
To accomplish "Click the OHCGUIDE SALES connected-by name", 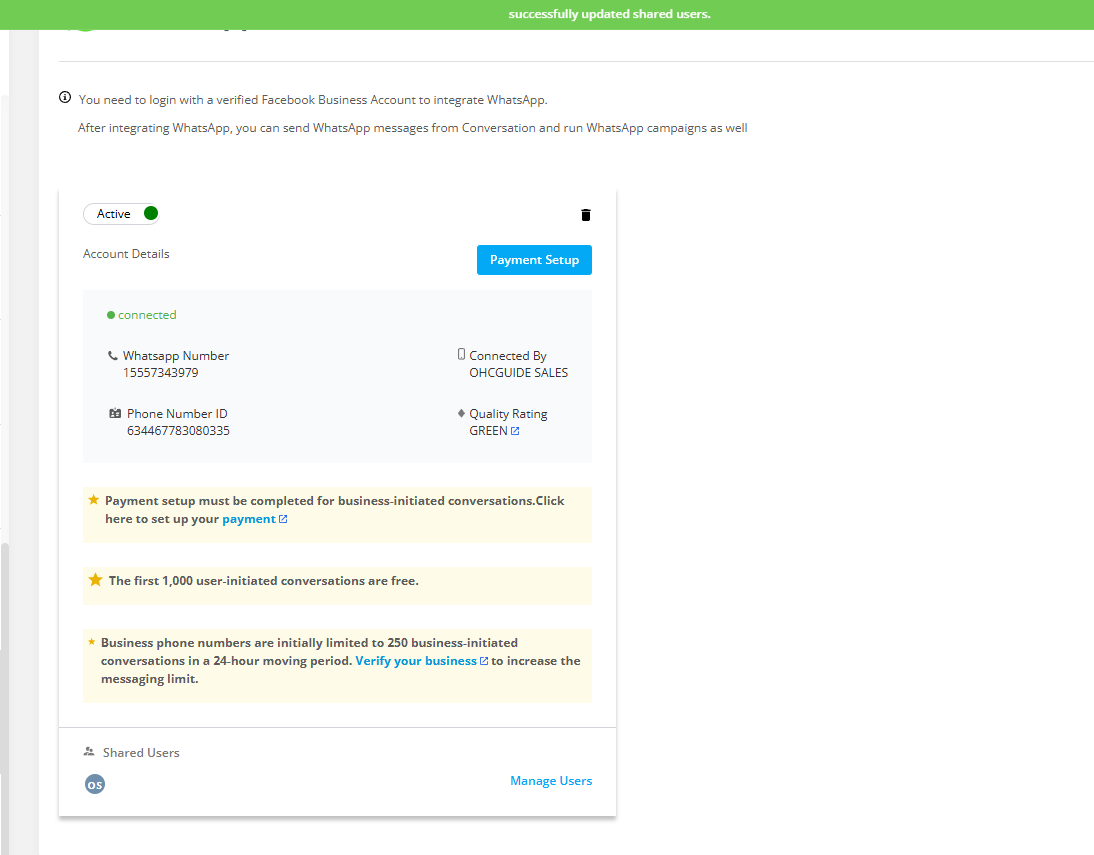I will click(518, 373).
